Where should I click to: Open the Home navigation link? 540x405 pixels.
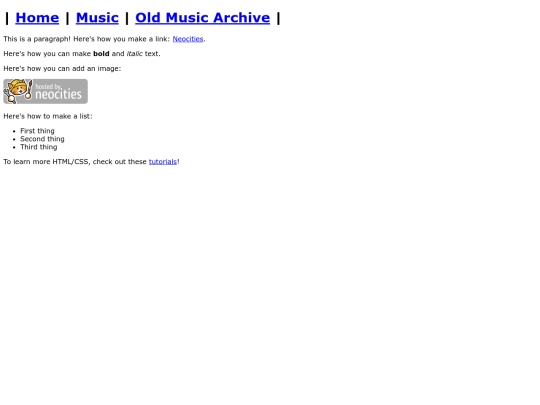pos(37,18)
